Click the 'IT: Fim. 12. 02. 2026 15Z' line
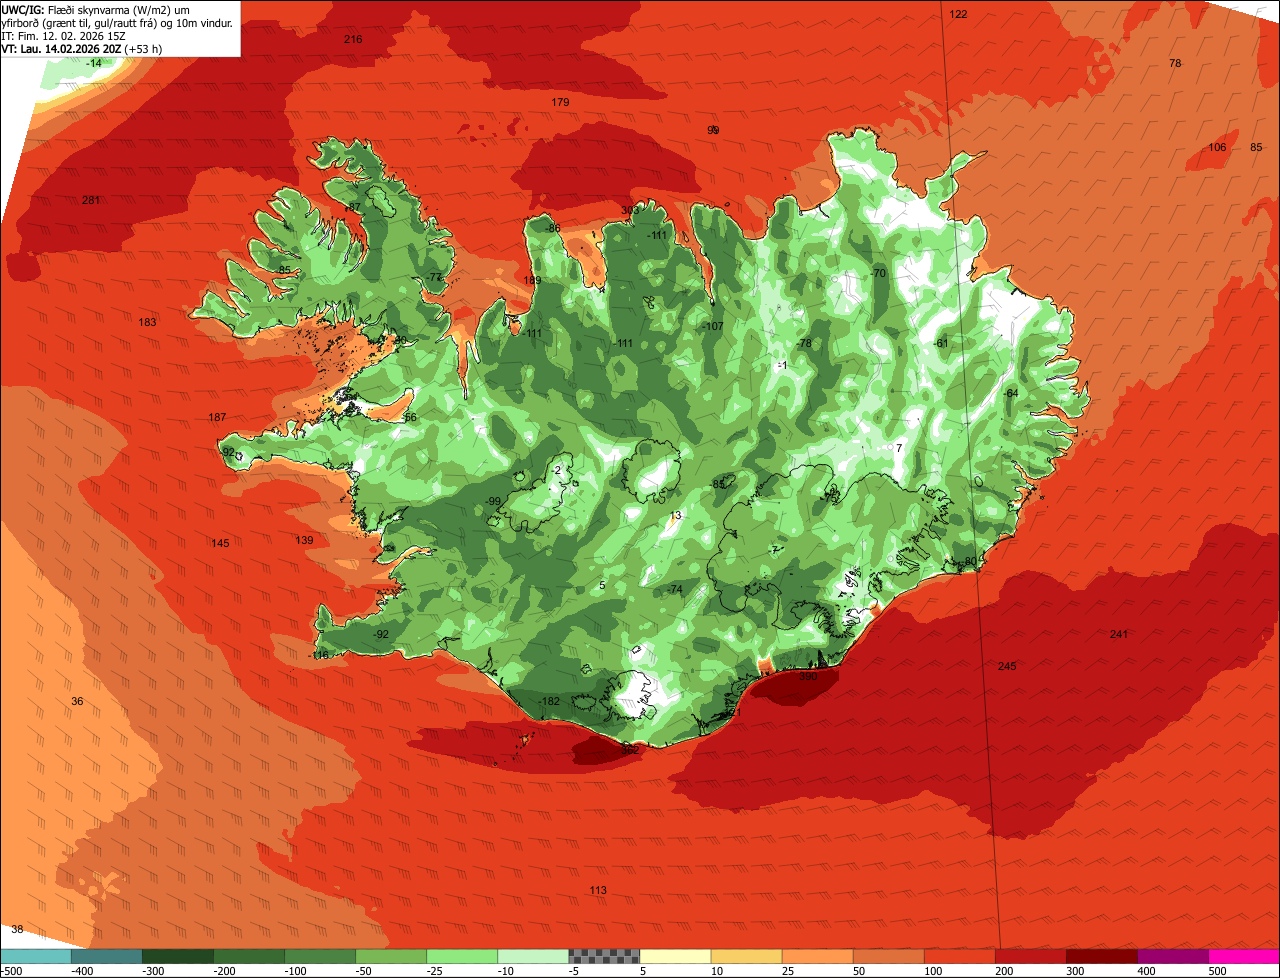The image size is (1280, 978). click(x=63, y=35)
